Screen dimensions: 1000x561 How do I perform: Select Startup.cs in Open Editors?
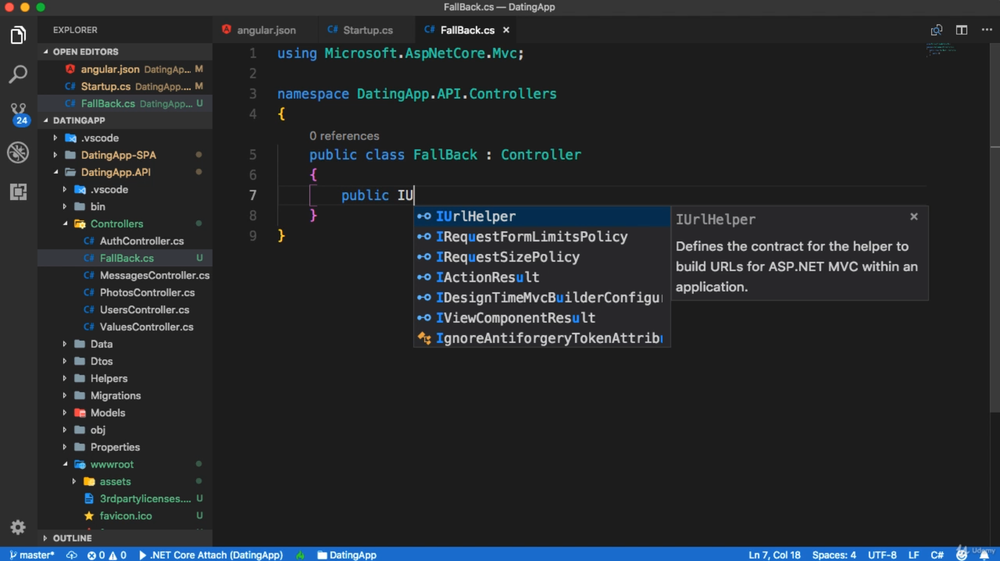coord(125,86)
